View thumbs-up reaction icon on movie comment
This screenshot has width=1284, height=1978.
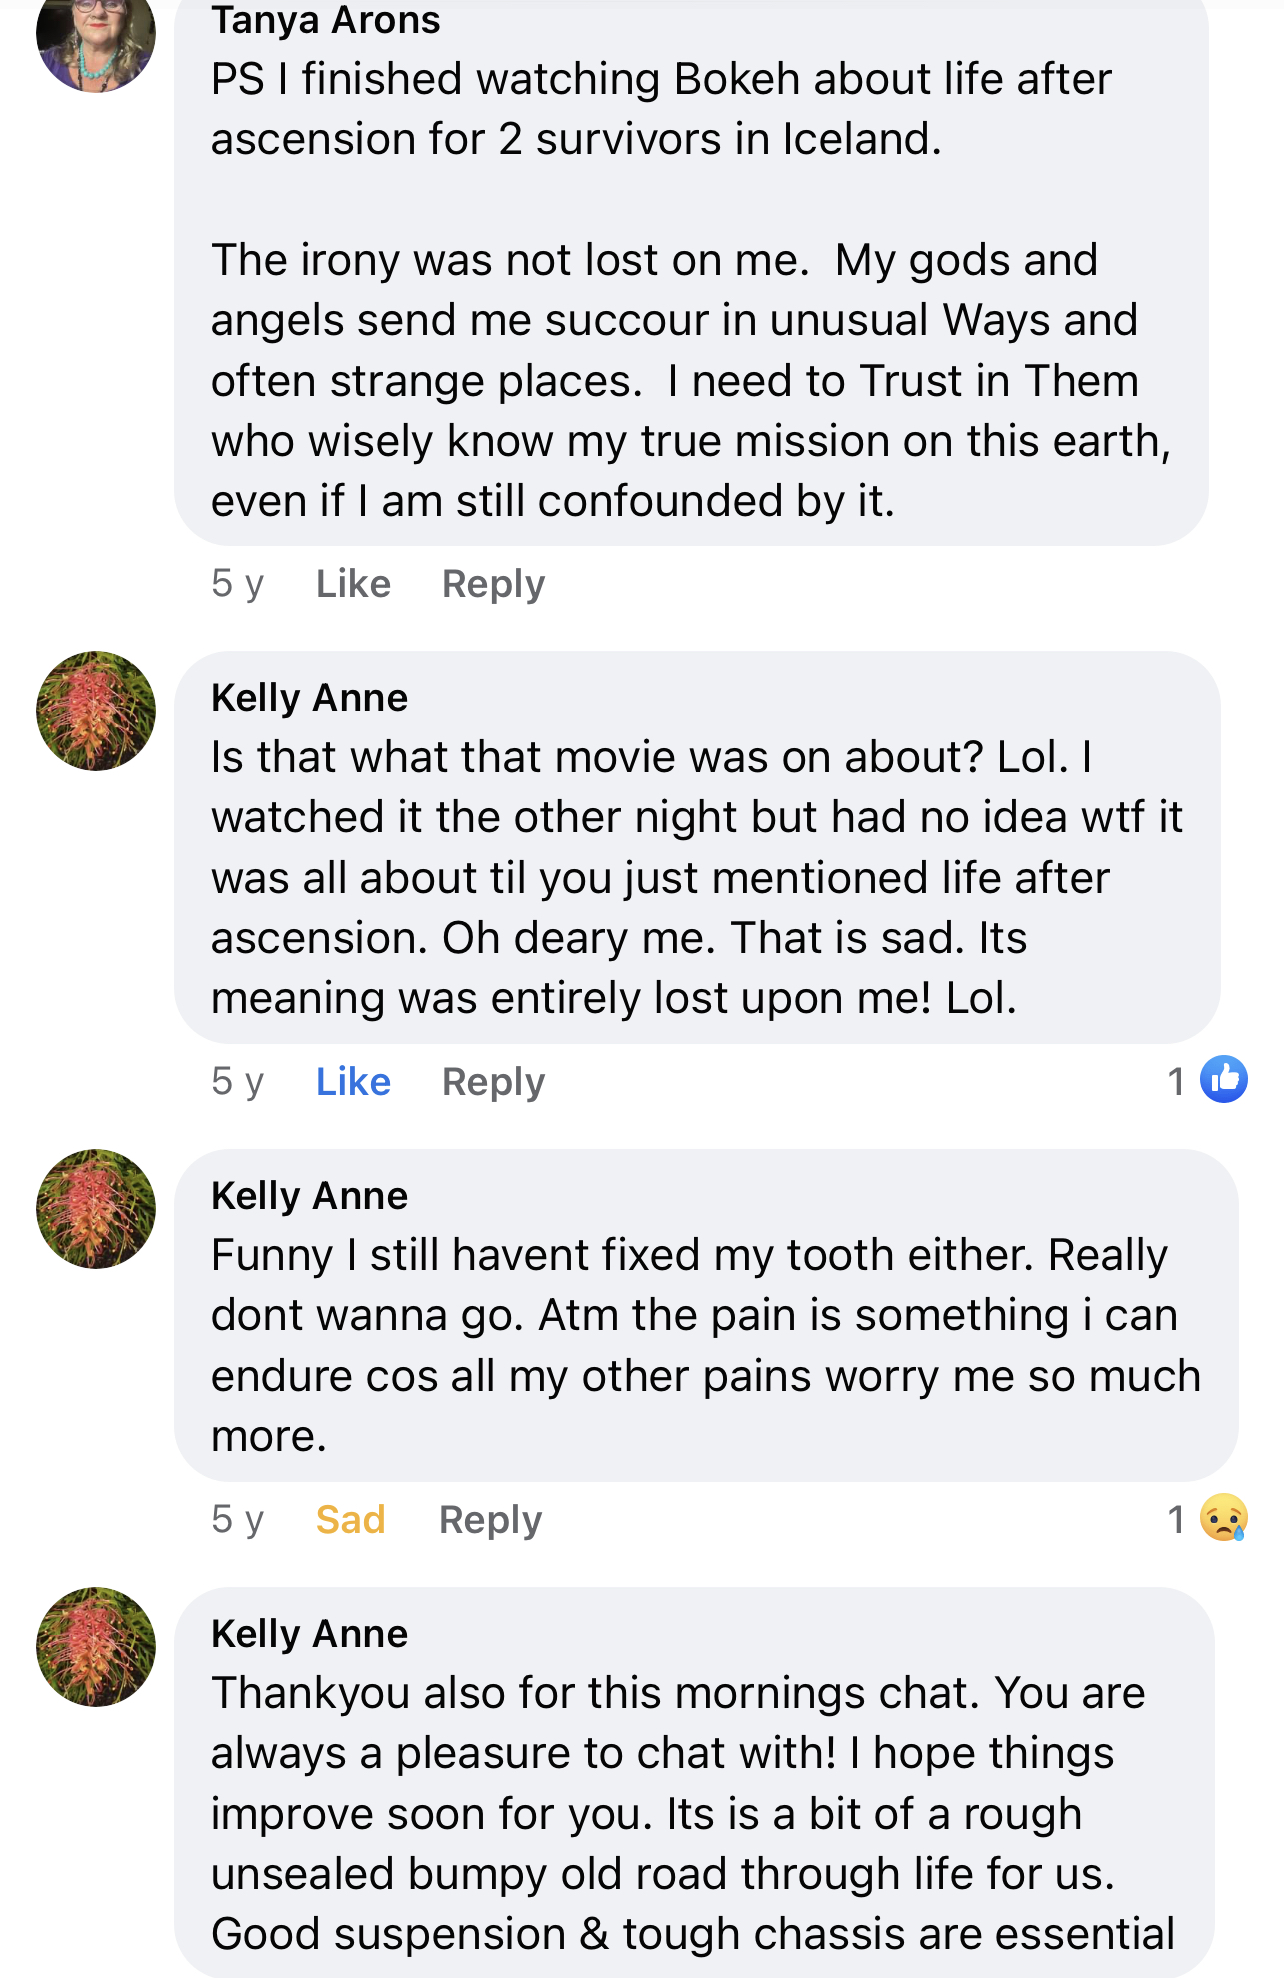tap(1224, 1079)
